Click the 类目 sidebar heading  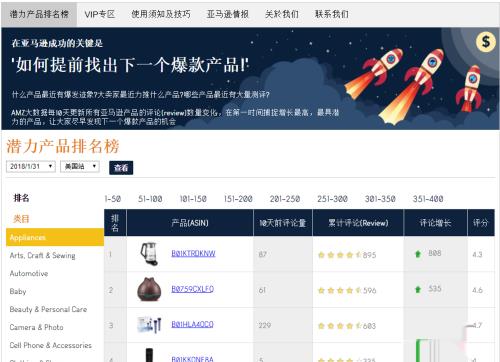(x=21, y=219)
